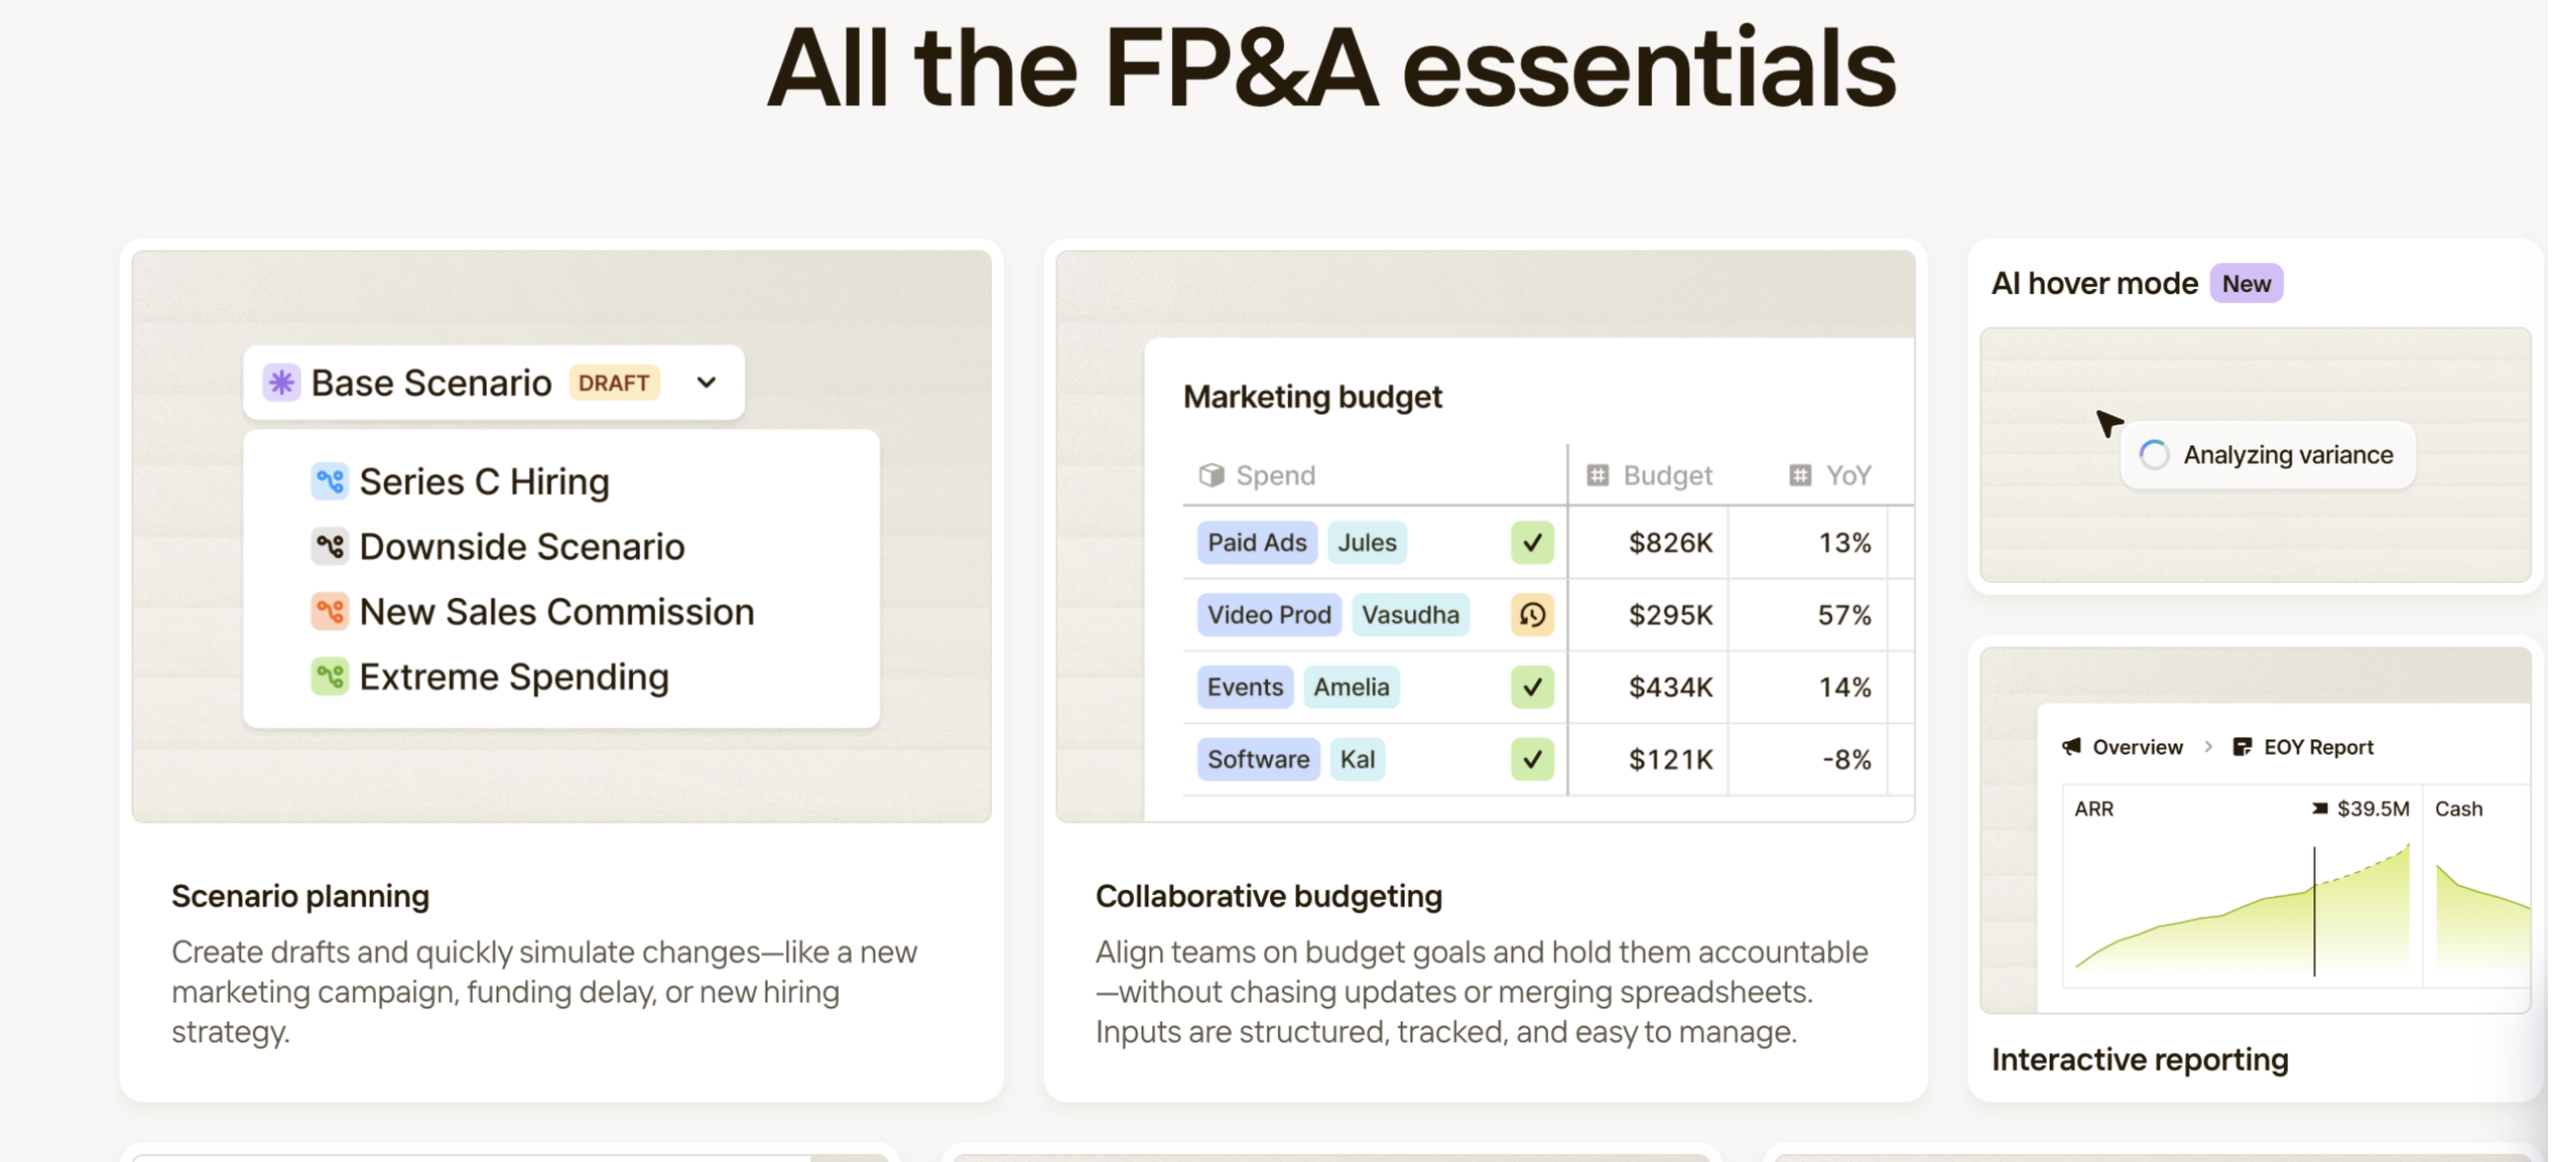Select Downside Scenario from the list
The height and width of the screenshot is (1162, 2554).
521,546
